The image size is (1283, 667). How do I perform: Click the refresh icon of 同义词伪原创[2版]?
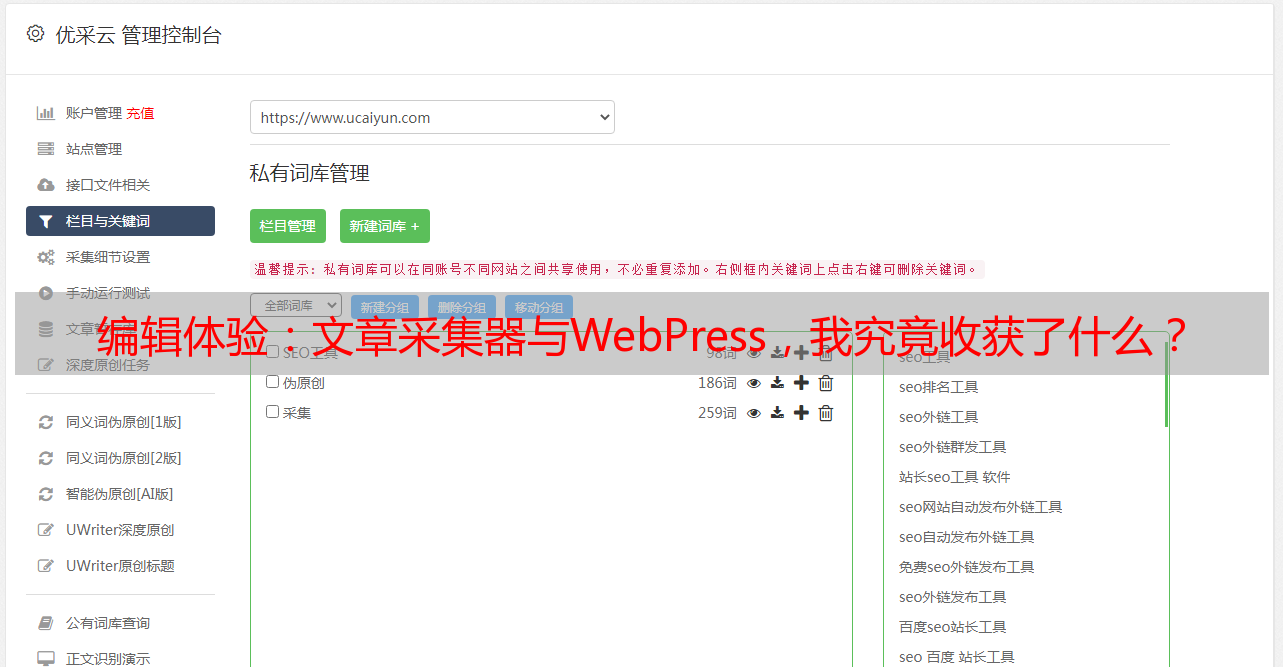45,458
